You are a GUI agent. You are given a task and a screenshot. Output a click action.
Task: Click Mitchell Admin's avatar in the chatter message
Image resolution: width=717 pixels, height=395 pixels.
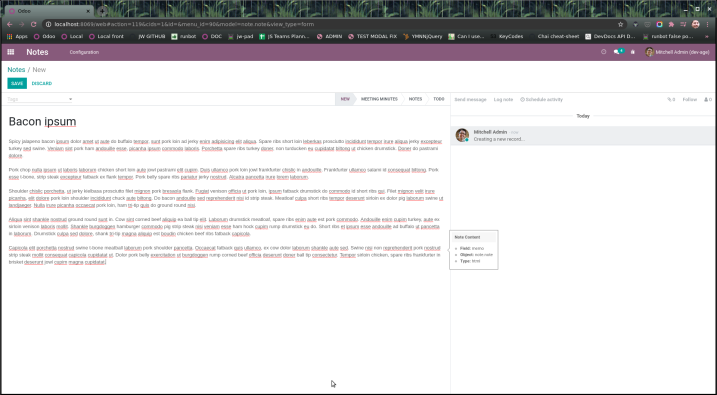coord(462,135)
